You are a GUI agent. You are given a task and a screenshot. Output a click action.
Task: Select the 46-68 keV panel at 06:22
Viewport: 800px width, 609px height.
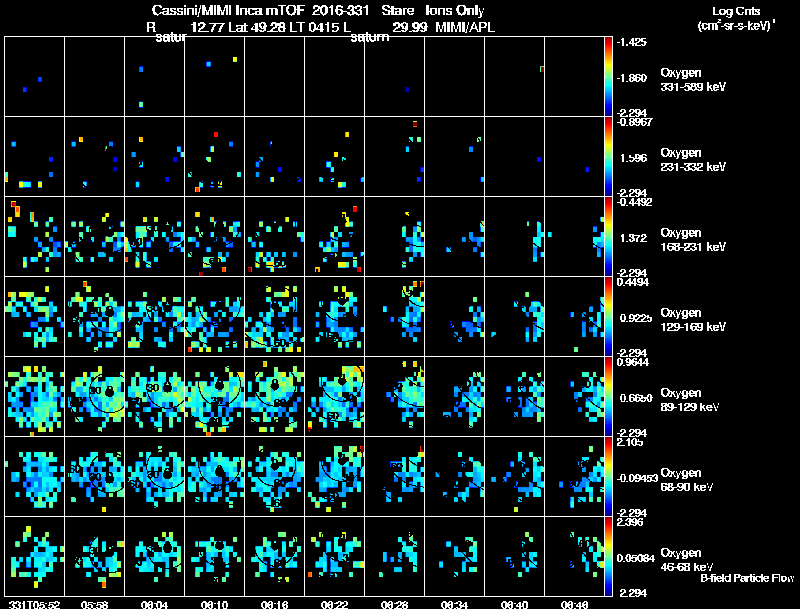click(335, 556)
